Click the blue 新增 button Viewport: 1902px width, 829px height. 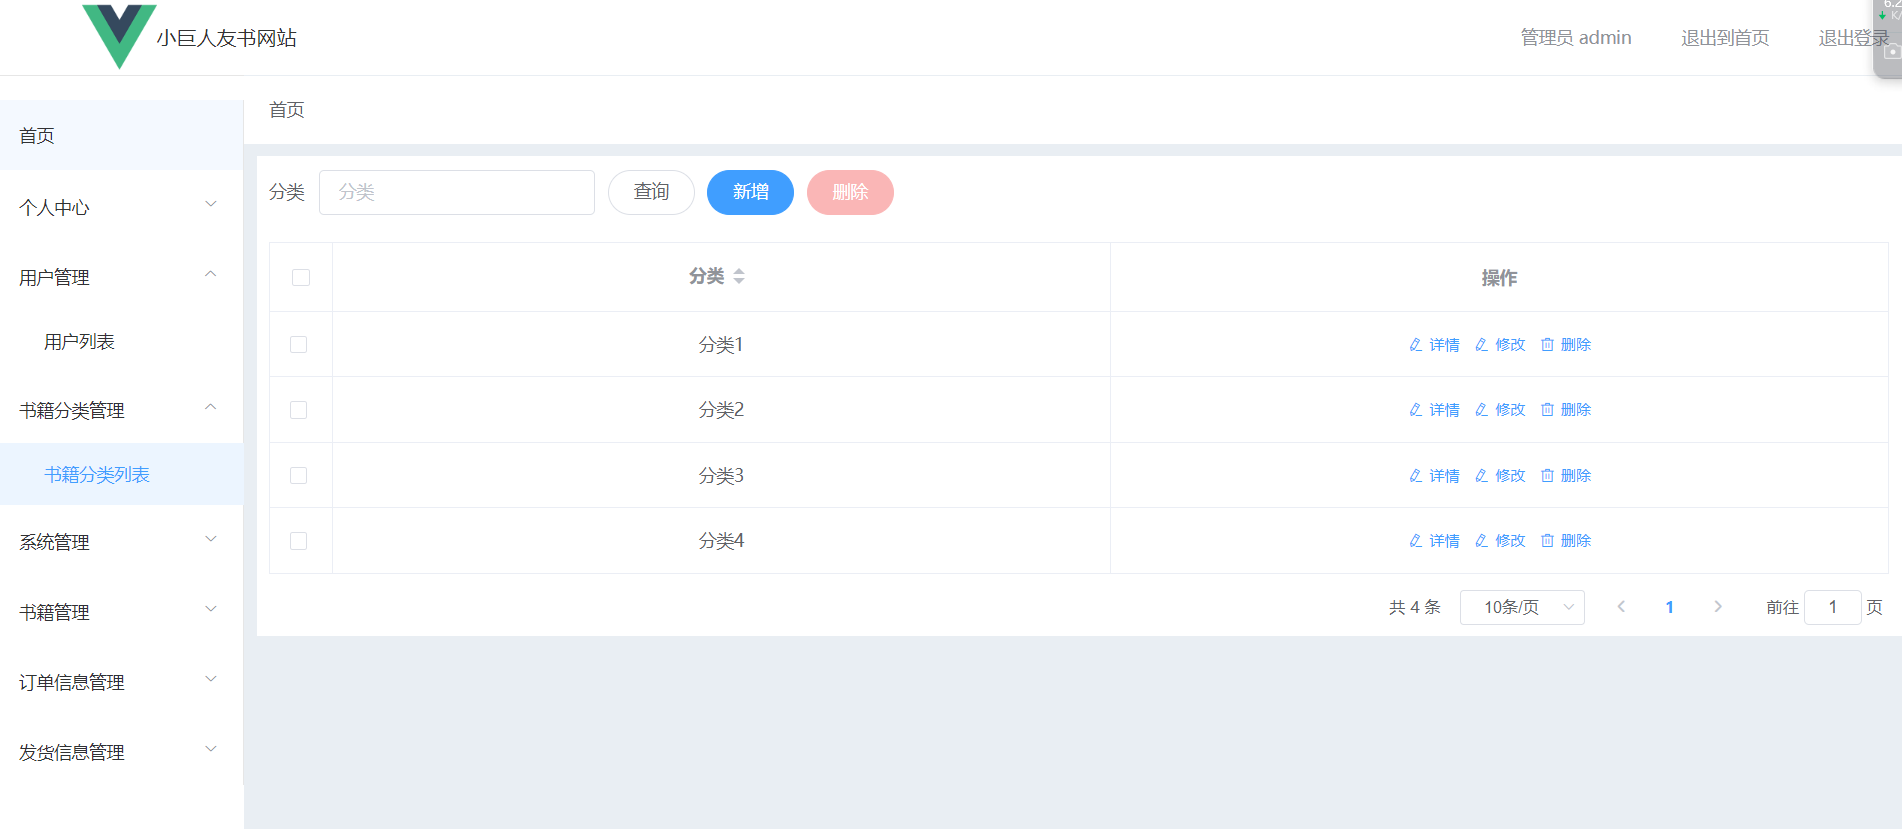(x=750, y=192)
